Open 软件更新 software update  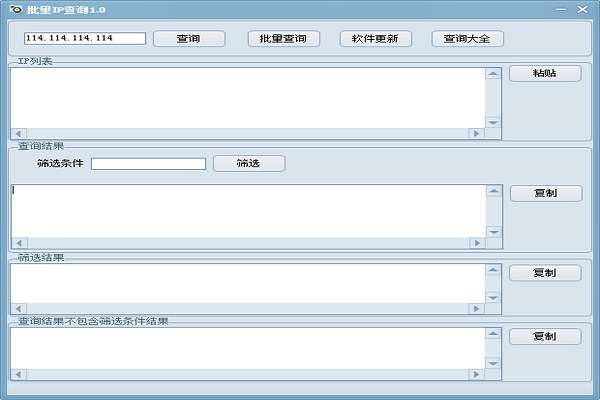pos(375,39)
